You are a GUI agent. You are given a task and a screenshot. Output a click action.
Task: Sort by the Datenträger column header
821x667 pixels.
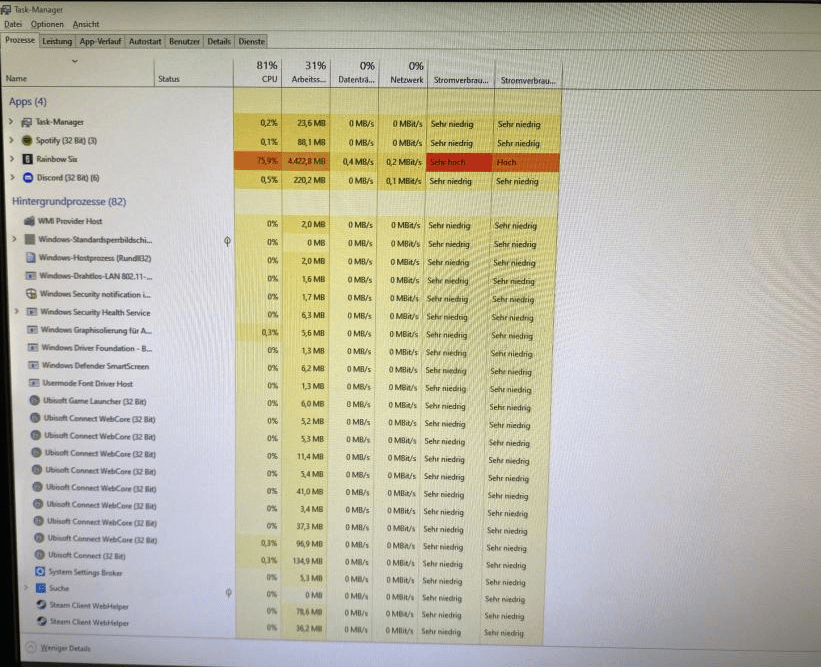pos(355,73)
